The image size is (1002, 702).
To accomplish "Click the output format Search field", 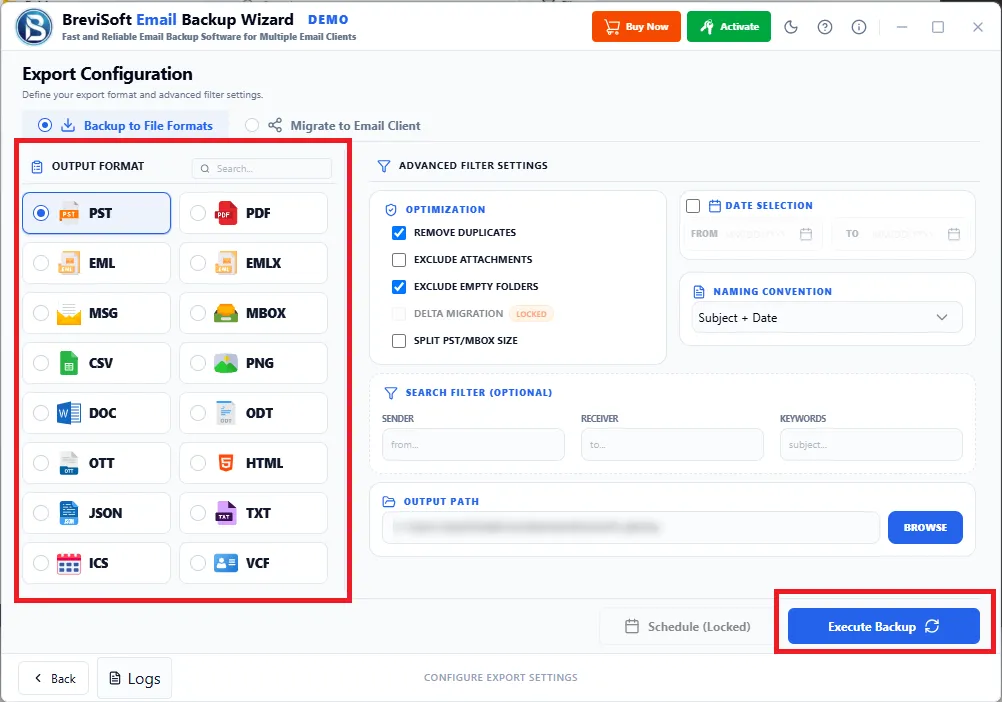I will 261,169.
